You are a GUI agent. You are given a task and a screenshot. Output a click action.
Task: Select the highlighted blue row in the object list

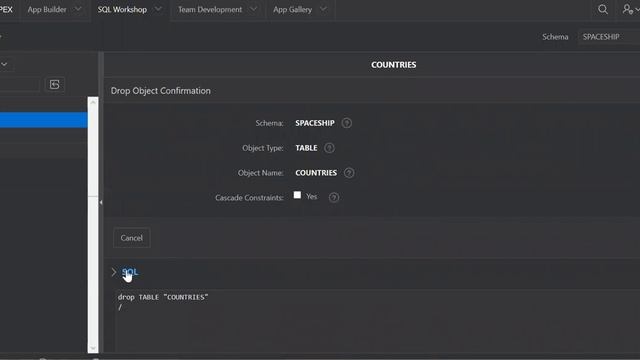(x=43, y=120)
